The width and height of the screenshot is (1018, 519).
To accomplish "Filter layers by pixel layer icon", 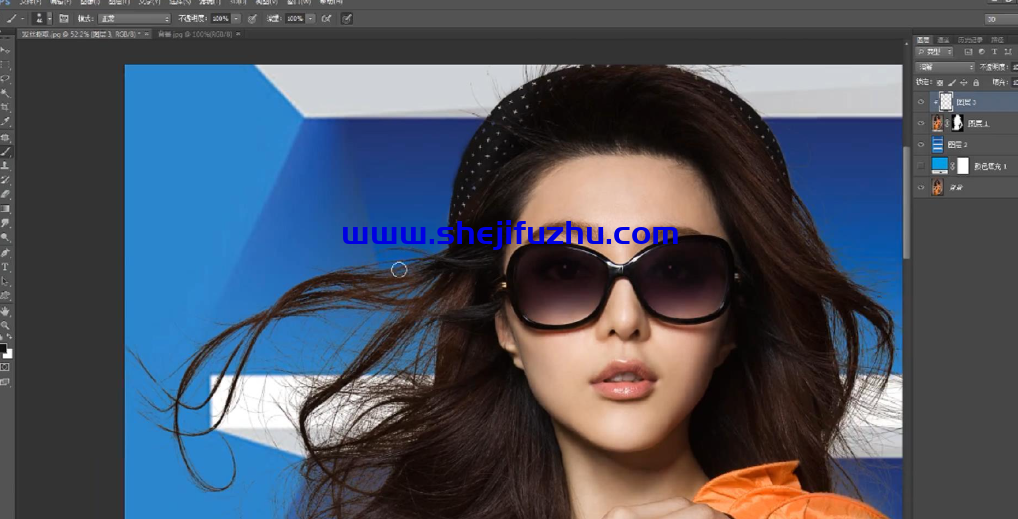I will [x=969, y=52].
